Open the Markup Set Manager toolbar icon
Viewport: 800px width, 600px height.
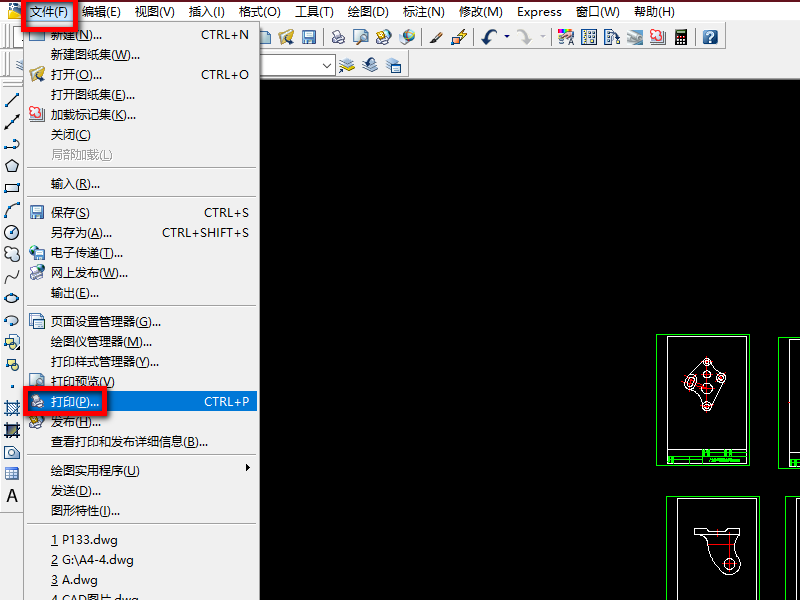658,37
